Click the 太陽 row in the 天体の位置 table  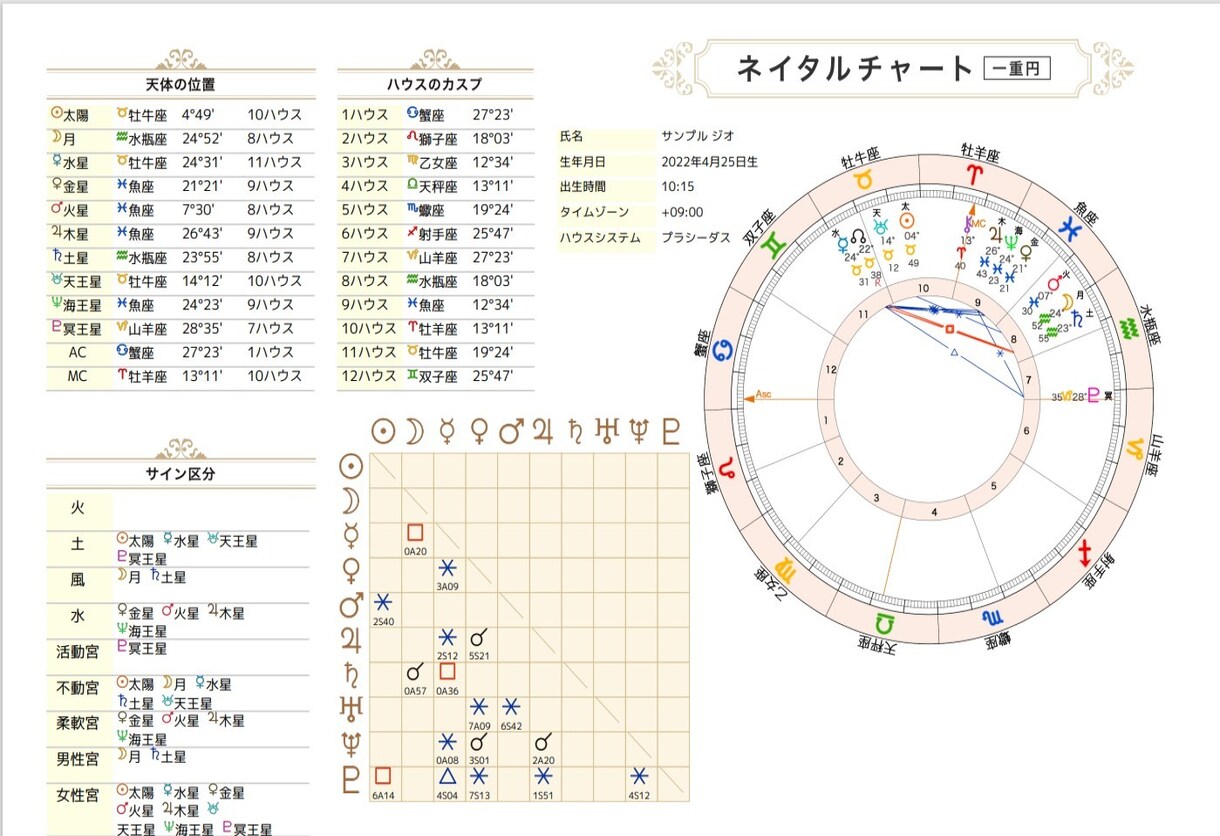(181, 115)
